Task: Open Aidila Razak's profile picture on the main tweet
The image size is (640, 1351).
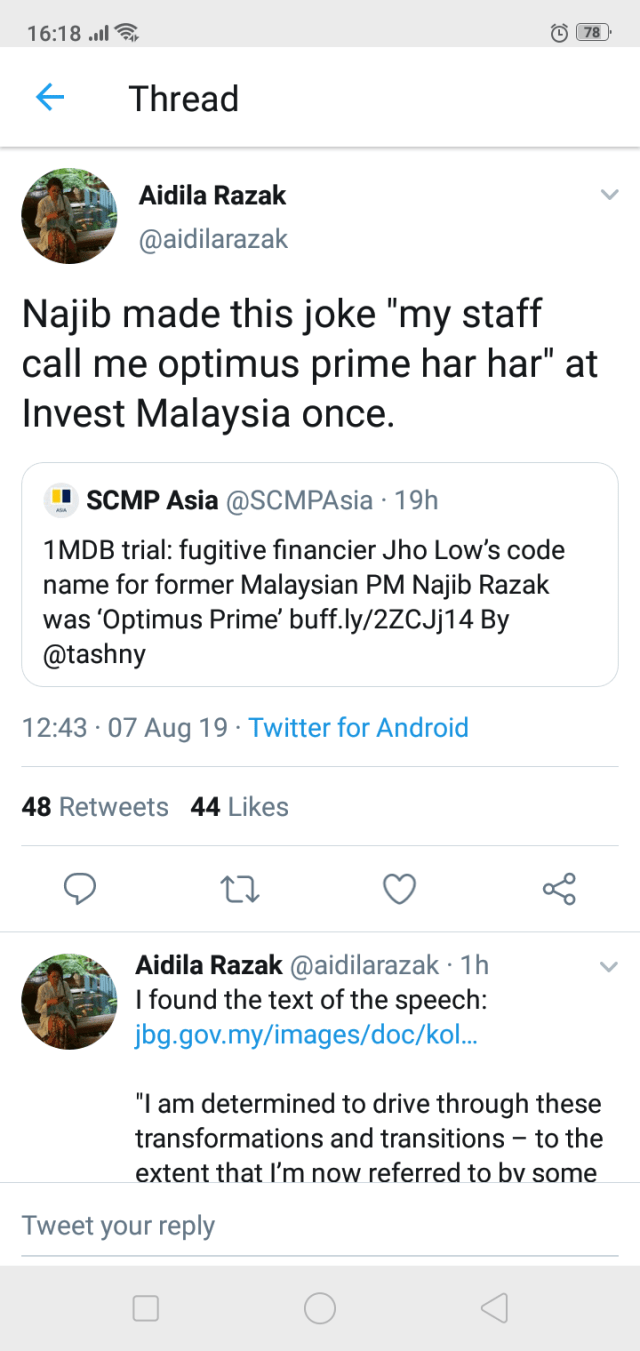Action: pyautogui.click(x=70, y=215)
